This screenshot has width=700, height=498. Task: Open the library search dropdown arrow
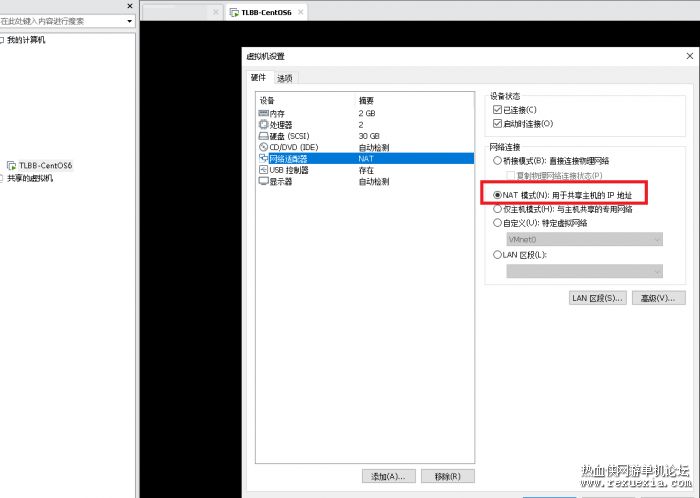(x=129, y=21)
